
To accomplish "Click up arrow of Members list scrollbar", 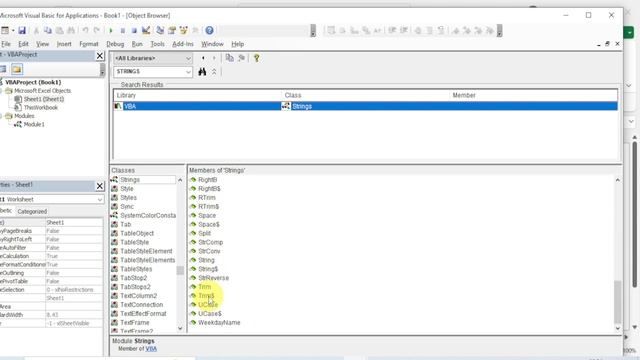I will click(x=618, y=180).
